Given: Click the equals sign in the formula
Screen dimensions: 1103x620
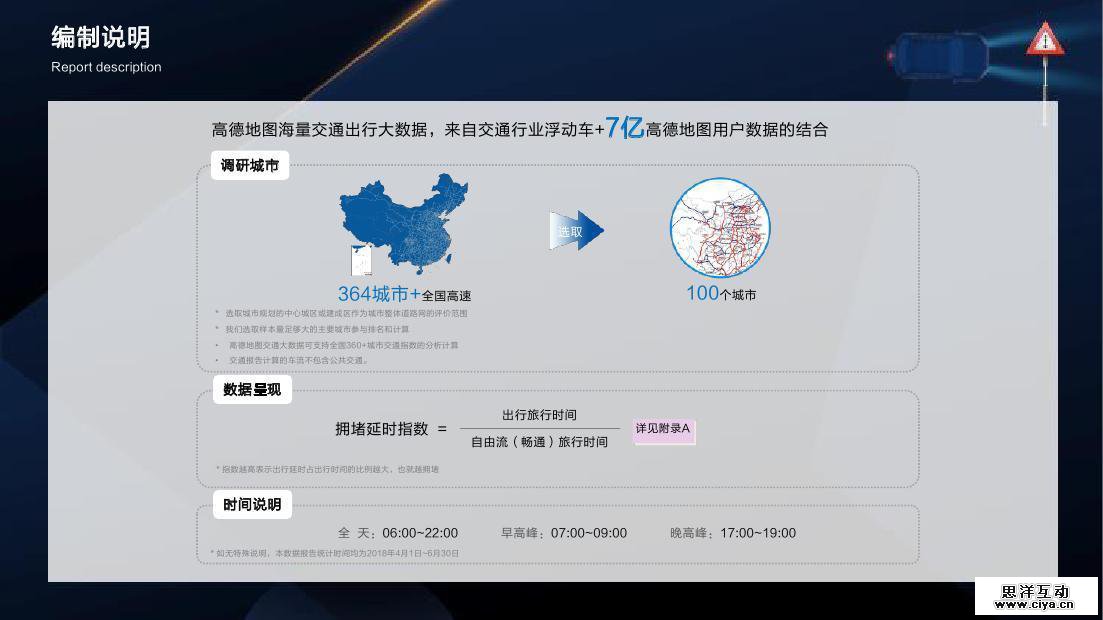Looking at the screenshot, I should pos(442,429).
